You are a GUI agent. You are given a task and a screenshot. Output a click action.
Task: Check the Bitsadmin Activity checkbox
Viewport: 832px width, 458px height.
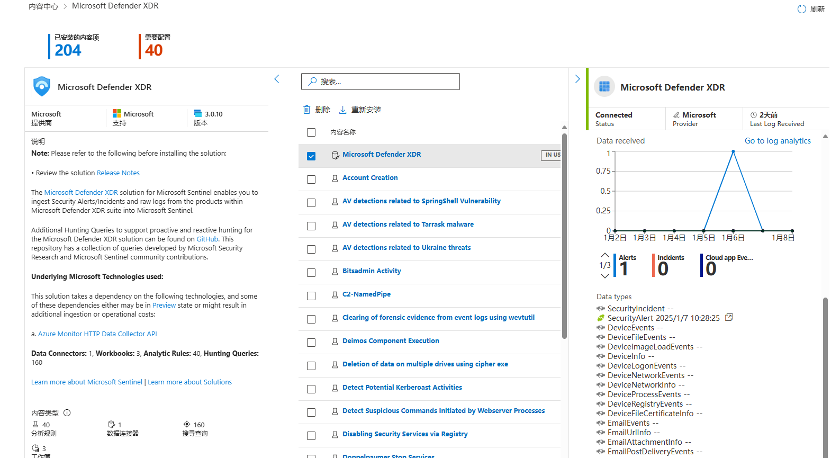311,273
